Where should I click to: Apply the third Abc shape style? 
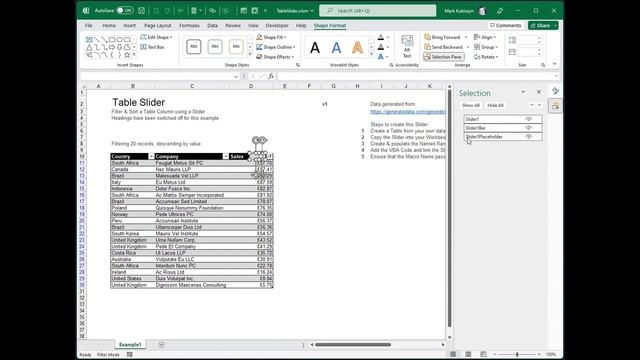pos(236,47)
